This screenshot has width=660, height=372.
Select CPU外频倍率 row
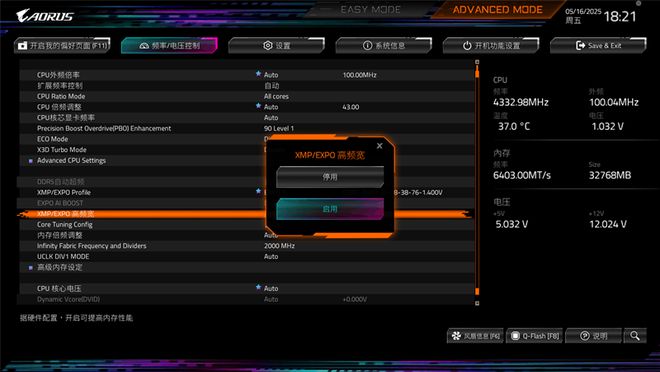coord(247,75)
